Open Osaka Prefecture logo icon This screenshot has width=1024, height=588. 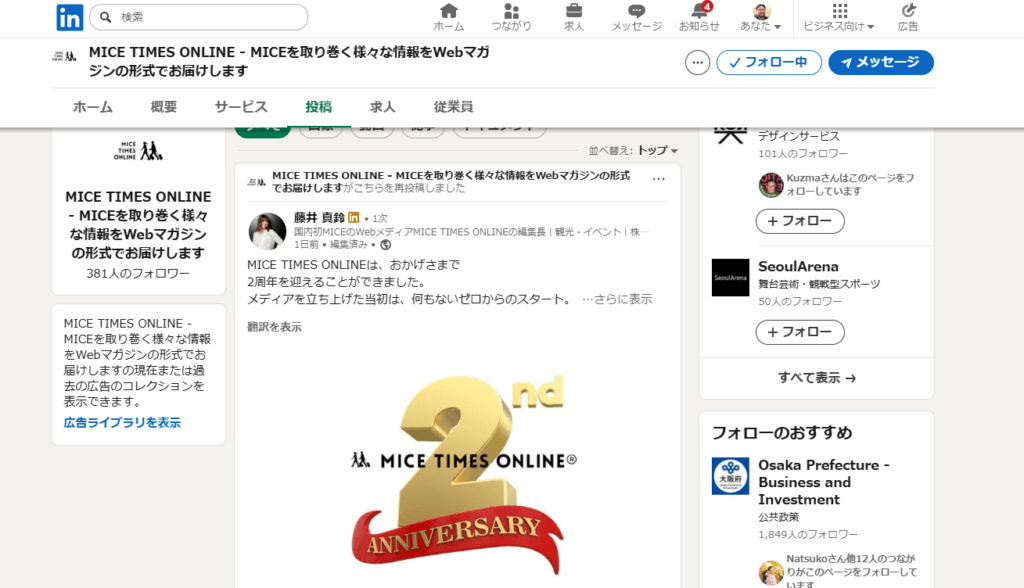pos(730,476)
